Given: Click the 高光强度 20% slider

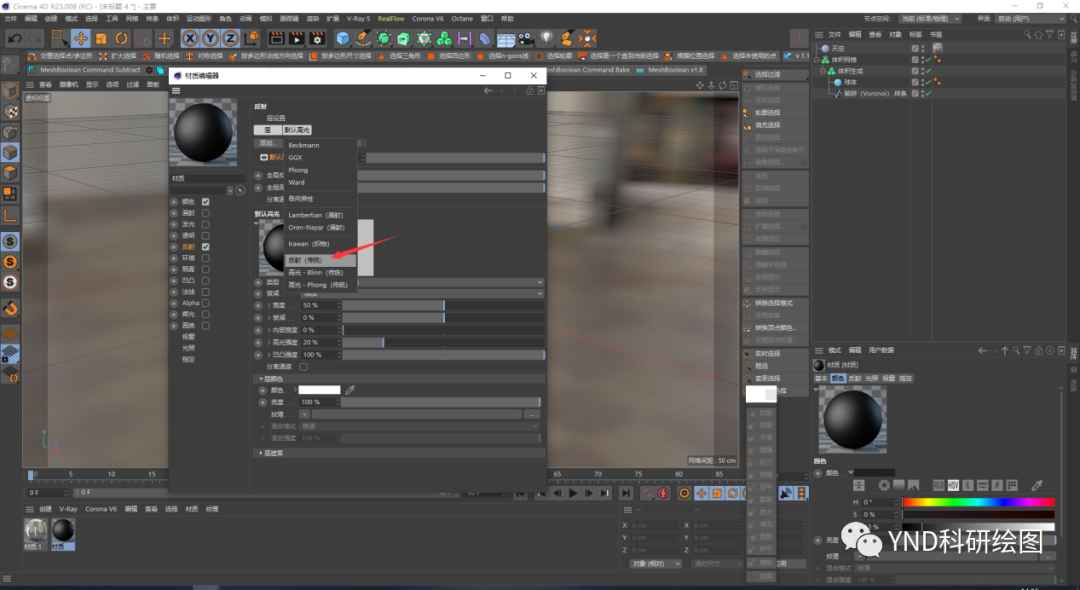Looking at the screenshot, I should coord(444,342).
